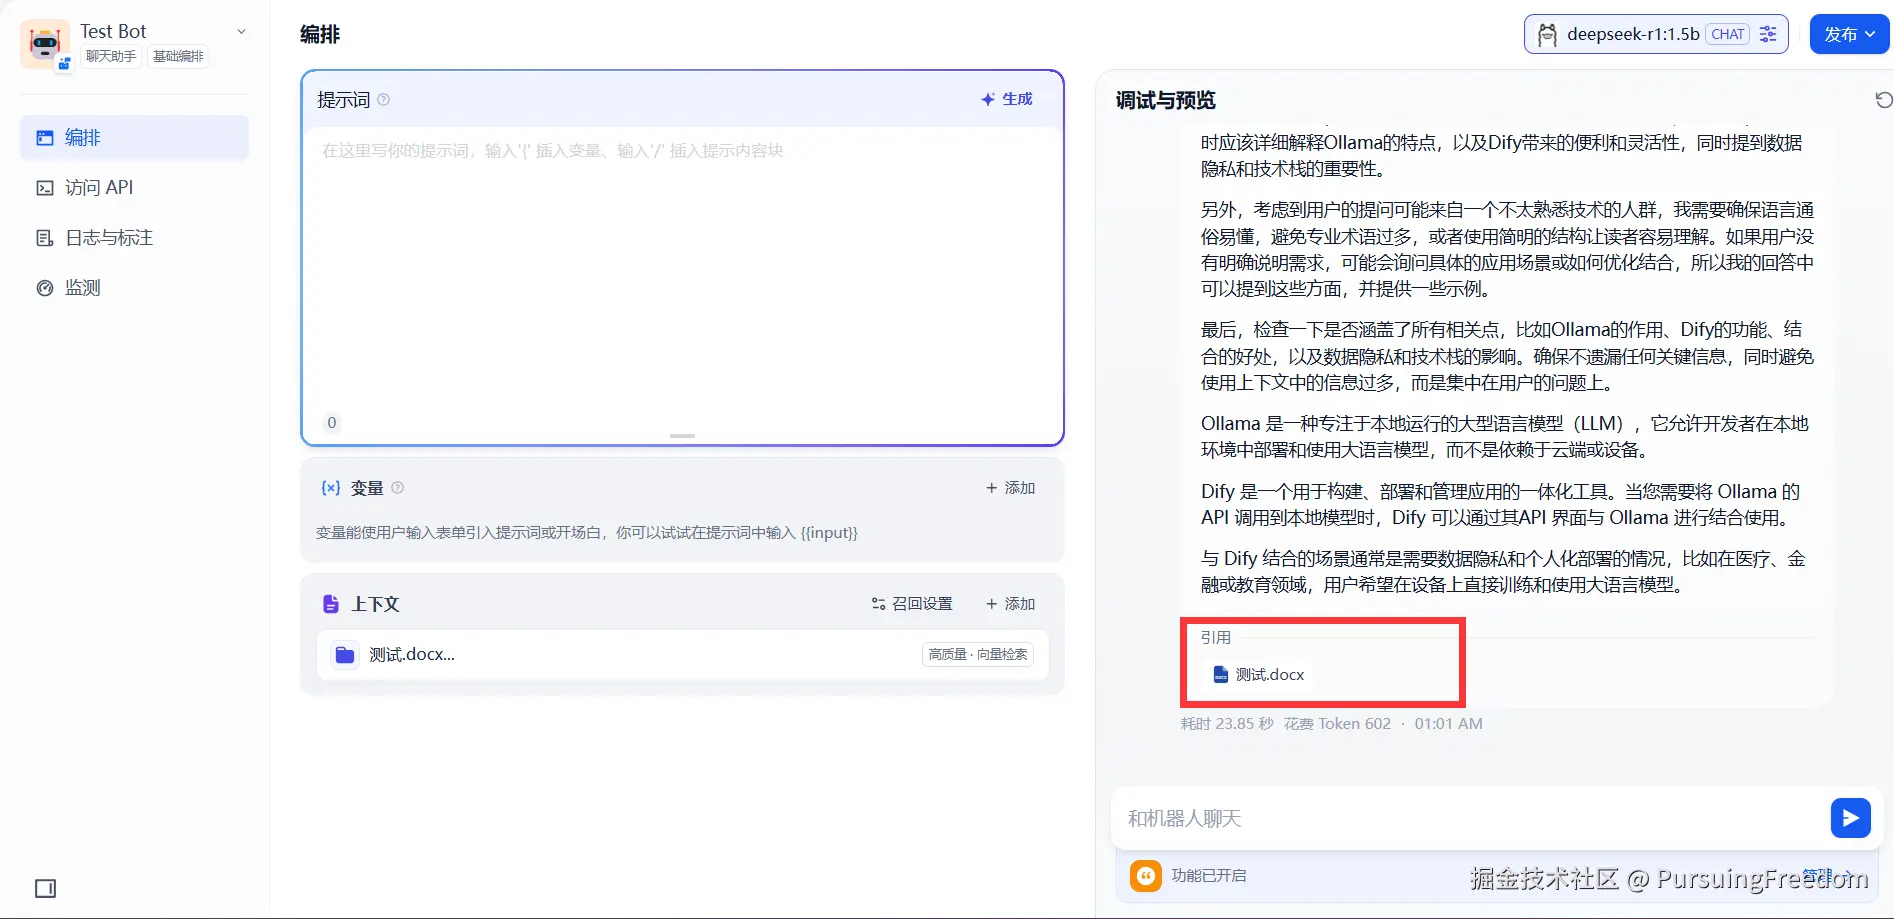Click the 聊天助手 tag under Test Bot
Screen dimensions: 1894x919
pos(111,56)
